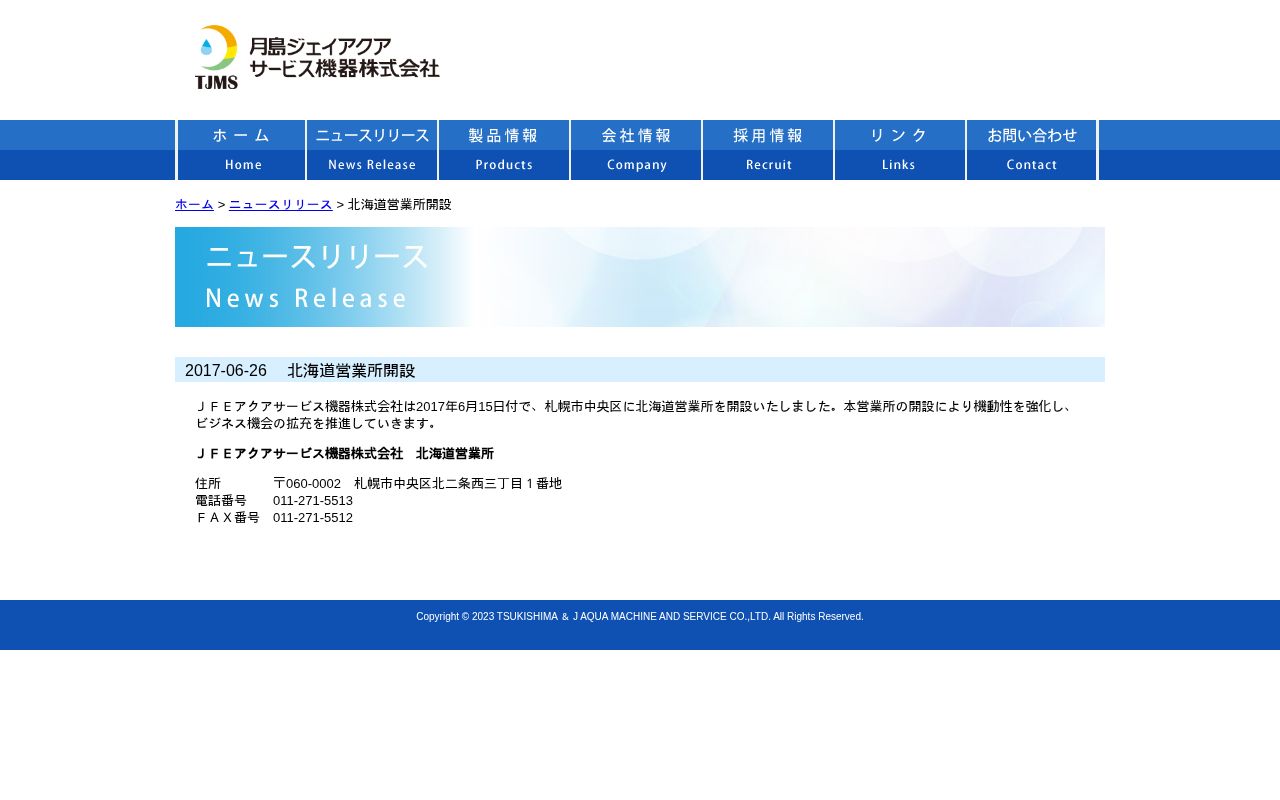Click the 北海道営業所開設 article heading
Screen dimensions: 1280x800
(x=351, y=370)
